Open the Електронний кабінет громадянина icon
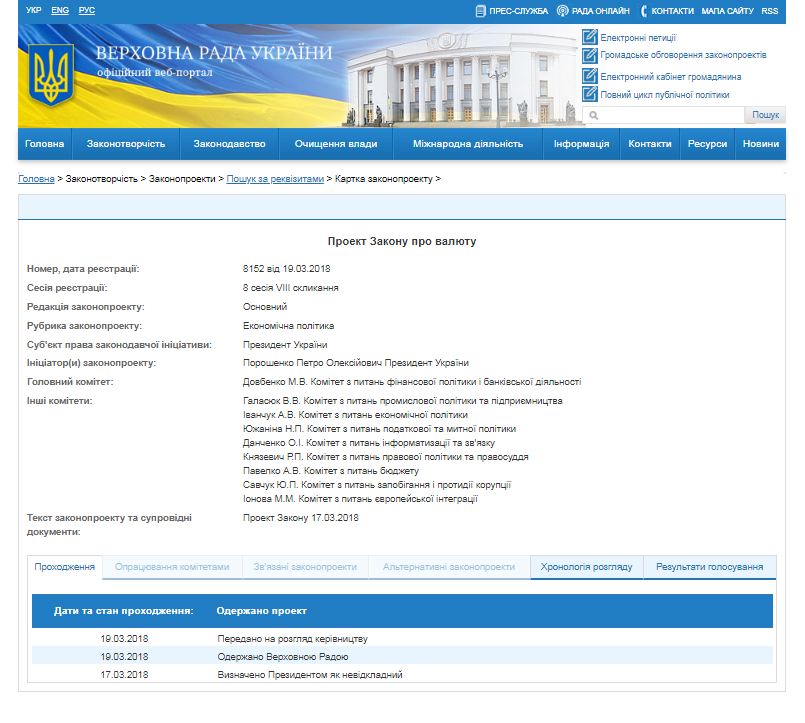The height and width of the screenshot is (723, 805). tap(589, 78)
